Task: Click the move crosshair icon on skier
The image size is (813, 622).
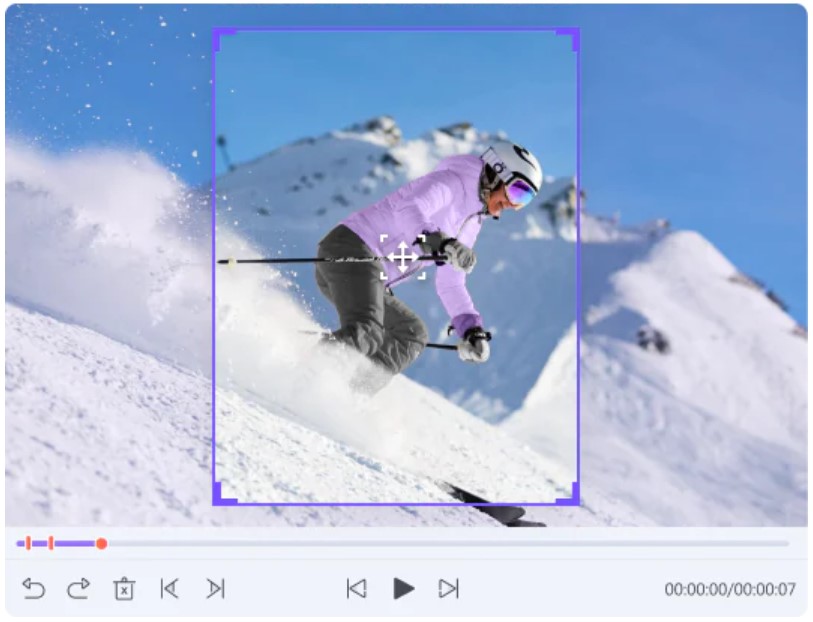Action: [403, 257]
